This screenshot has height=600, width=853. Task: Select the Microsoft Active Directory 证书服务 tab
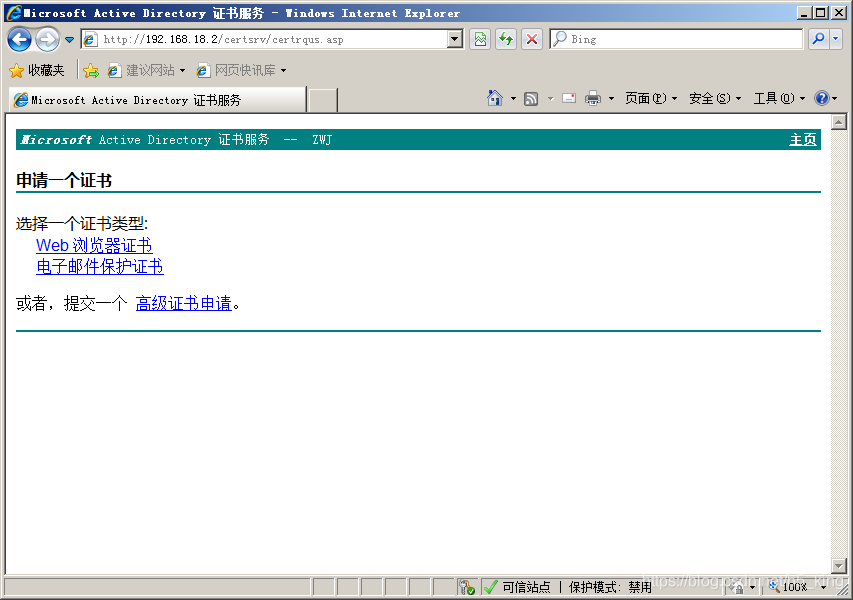(158, 100)
